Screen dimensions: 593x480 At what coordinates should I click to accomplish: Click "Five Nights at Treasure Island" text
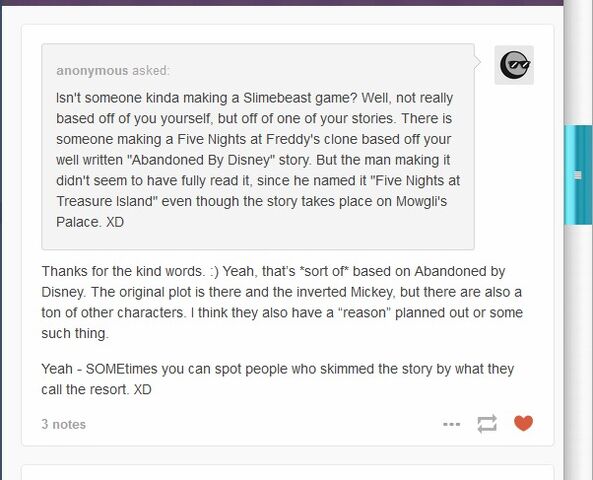(x=258, y=191)
